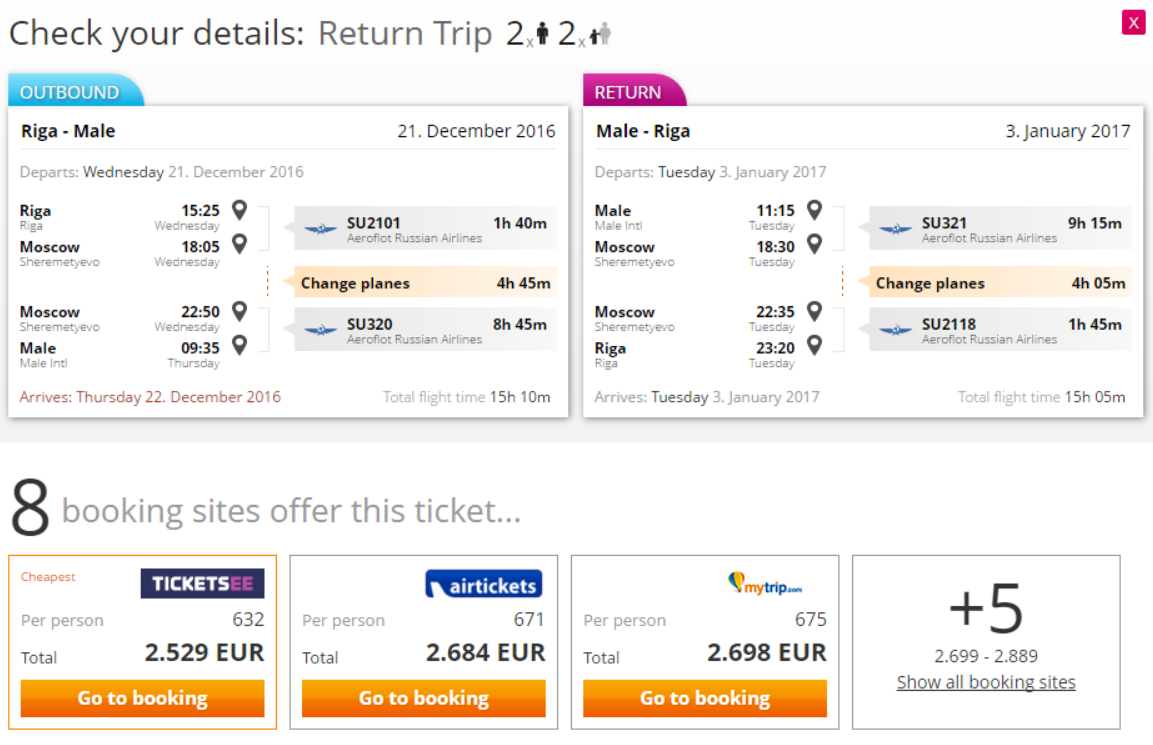Viewport: 1153px width, 745px height.
Task: Expand the +5 more booking sites box
Action: [x=986, y=608]
